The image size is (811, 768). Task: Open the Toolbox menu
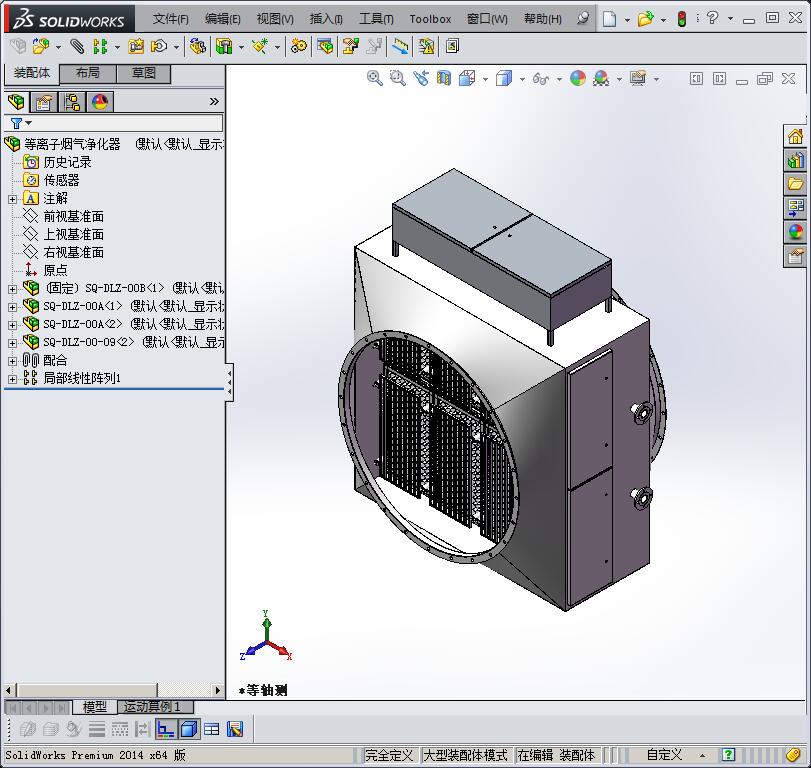click(x=430, y=19)
